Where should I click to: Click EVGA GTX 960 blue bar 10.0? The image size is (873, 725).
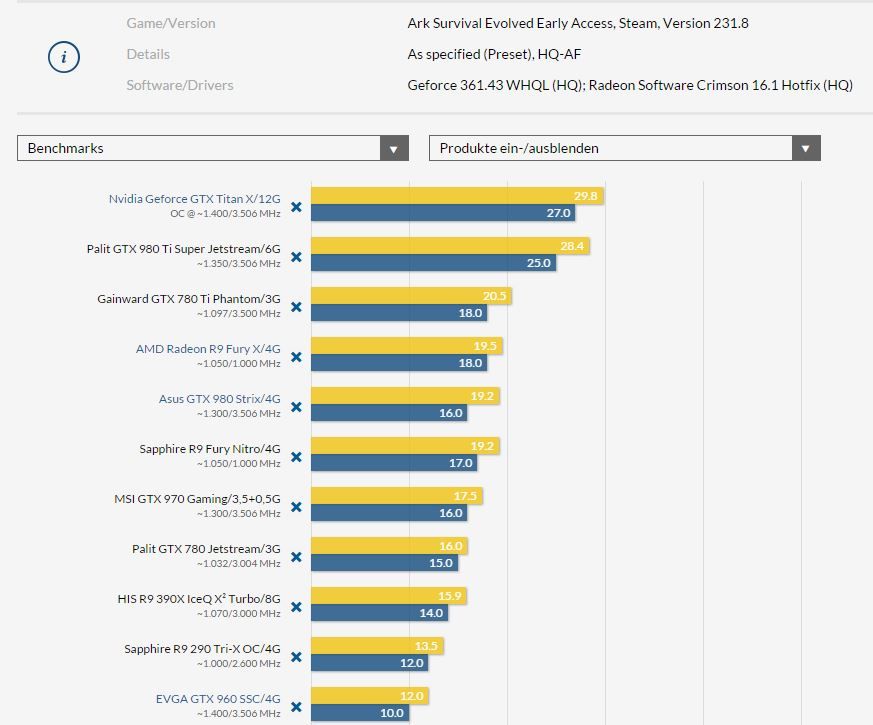click(360, 713)
